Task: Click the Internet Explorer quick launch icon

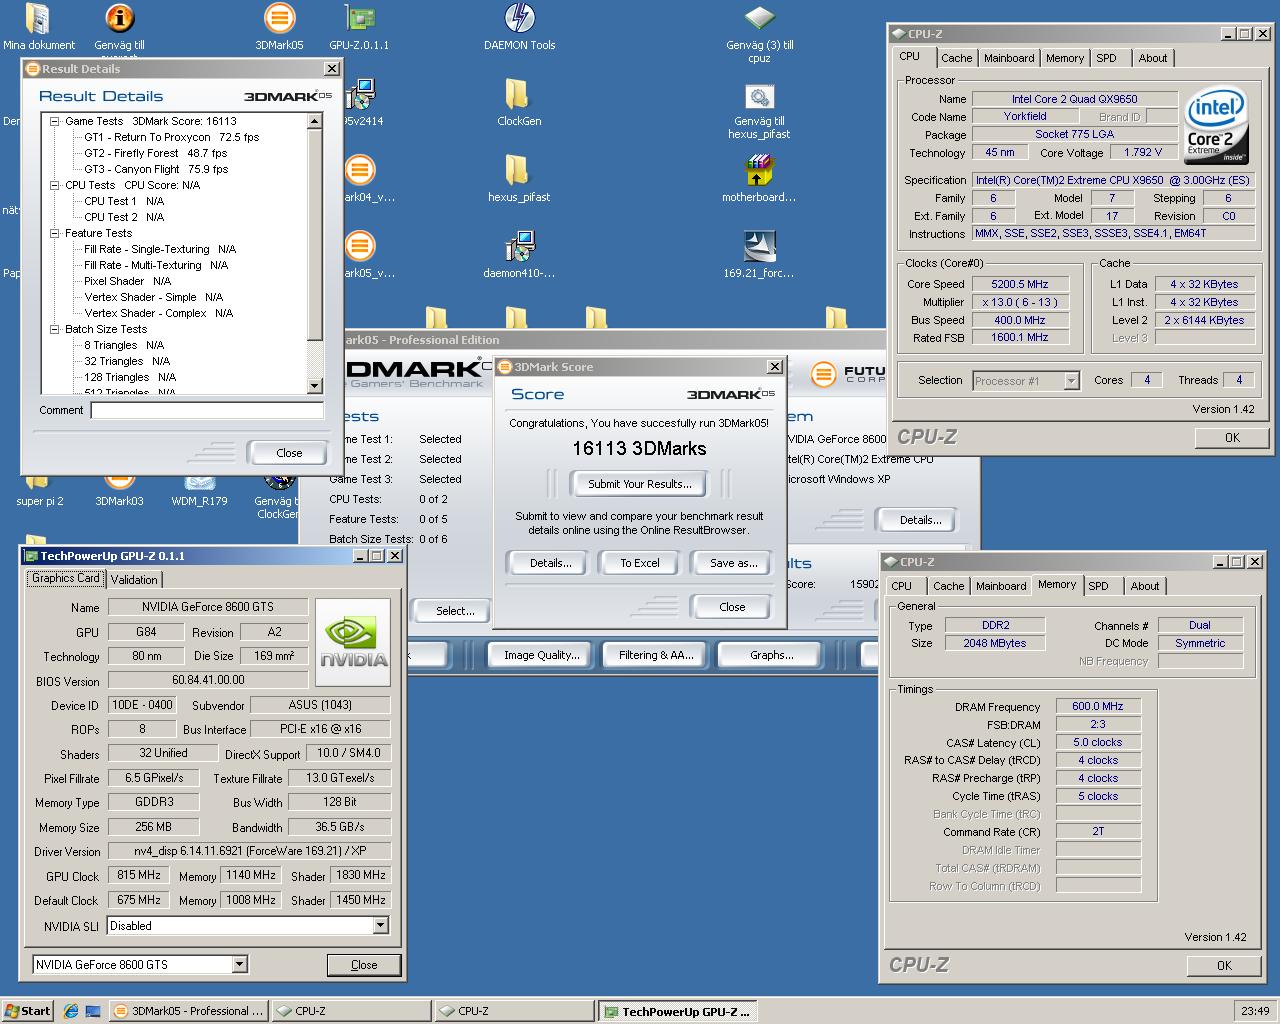Action: click(70, 1011)
